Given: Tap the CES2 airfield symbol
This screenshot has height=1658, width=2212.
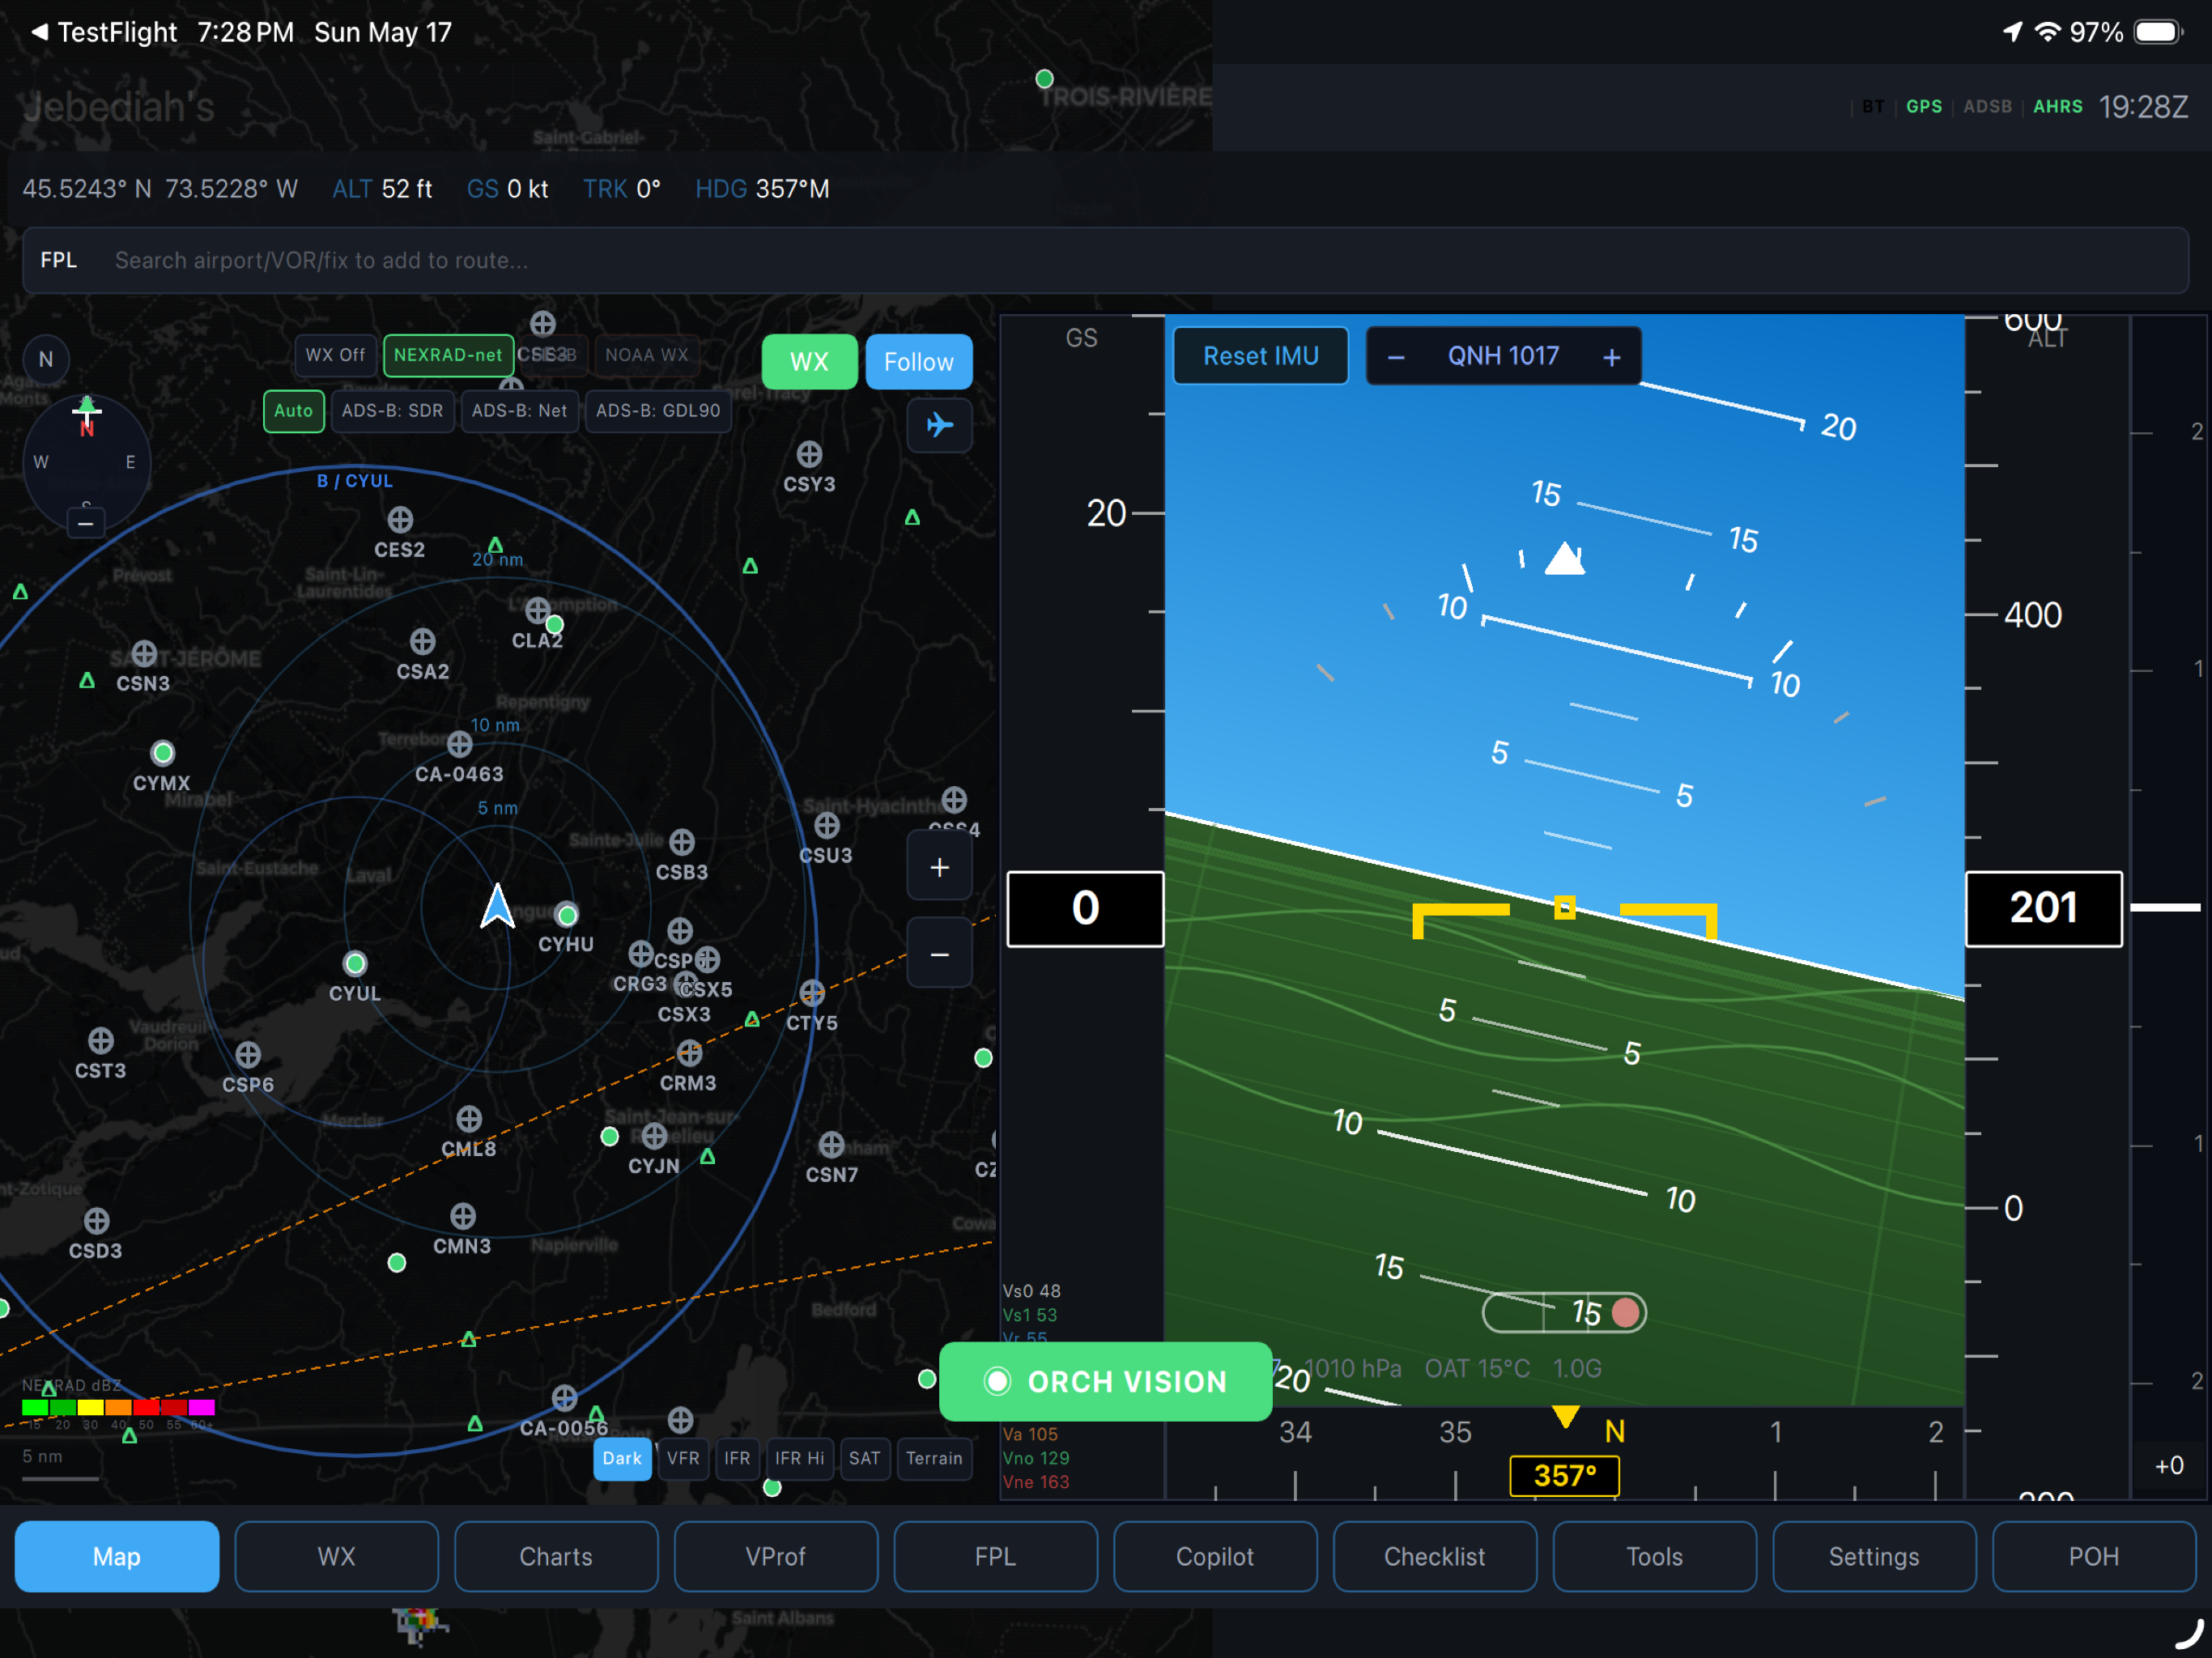Looking at the screenshot, I should click(x=400, y=520).
